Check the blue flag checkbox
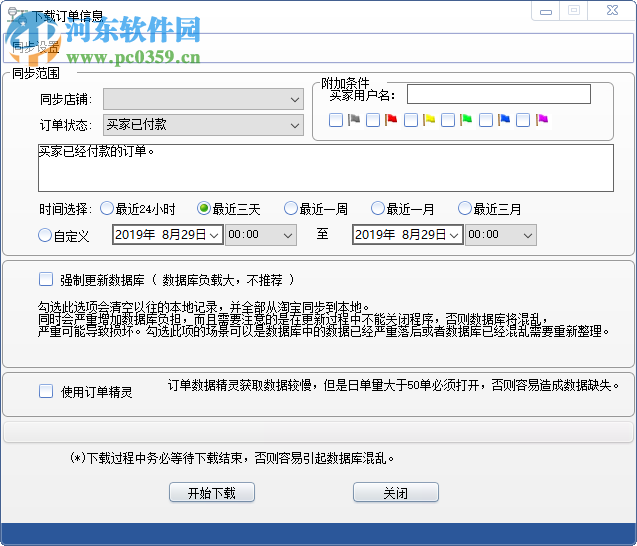The image size is (637, 546). point(486,120)
